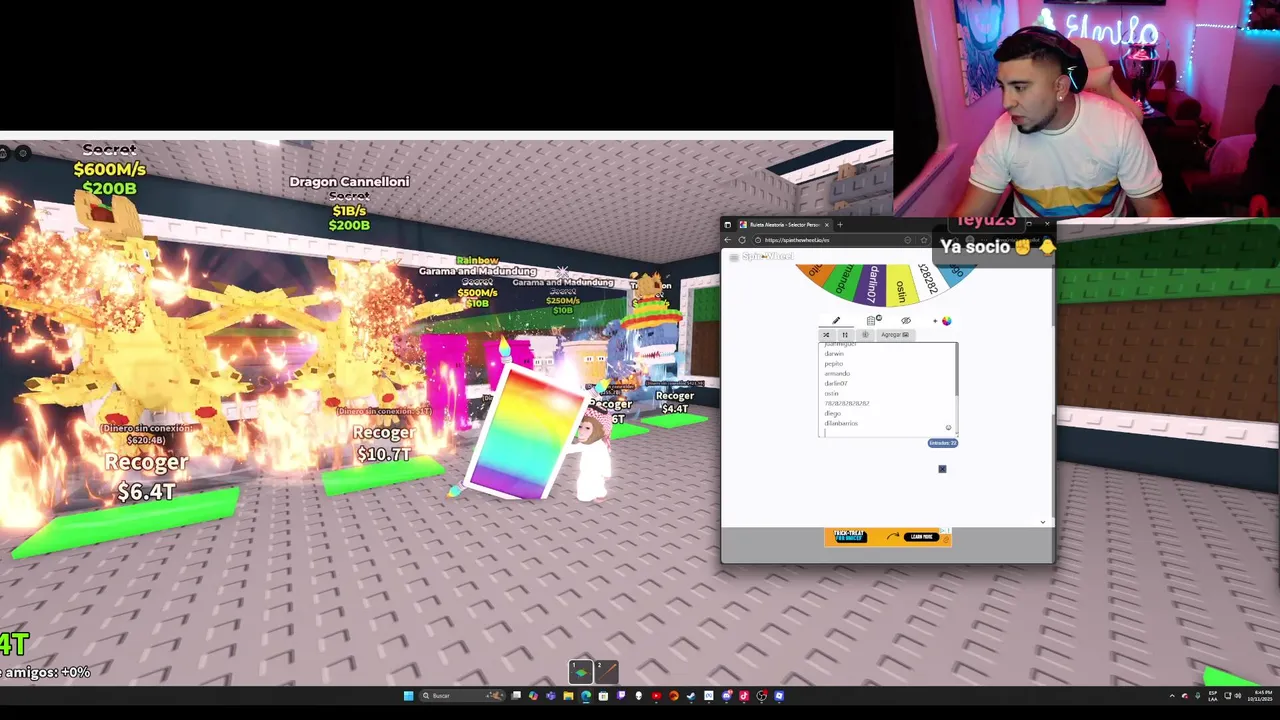
Task: Open OBS Studio from the taskbar
Action: tap(761, 696)
